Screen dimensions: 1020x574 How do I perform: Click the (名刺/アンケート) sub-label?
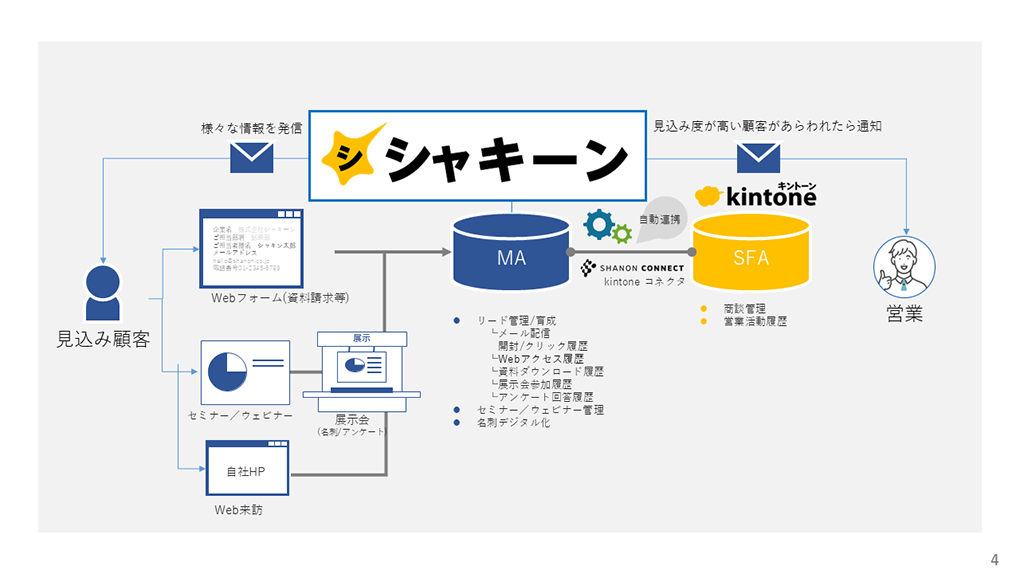(x=351, y=431)
